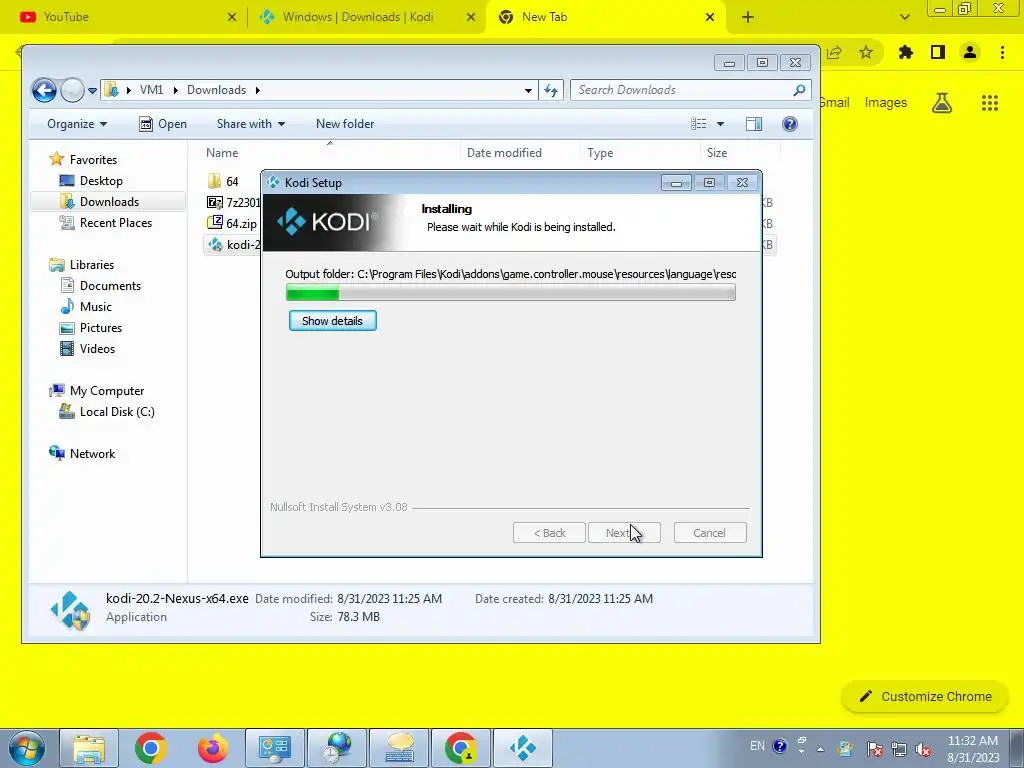The height and width of the screenshot is (768, 1024).
Task: Click the installation progress bar
Action: tap(511, 293)
